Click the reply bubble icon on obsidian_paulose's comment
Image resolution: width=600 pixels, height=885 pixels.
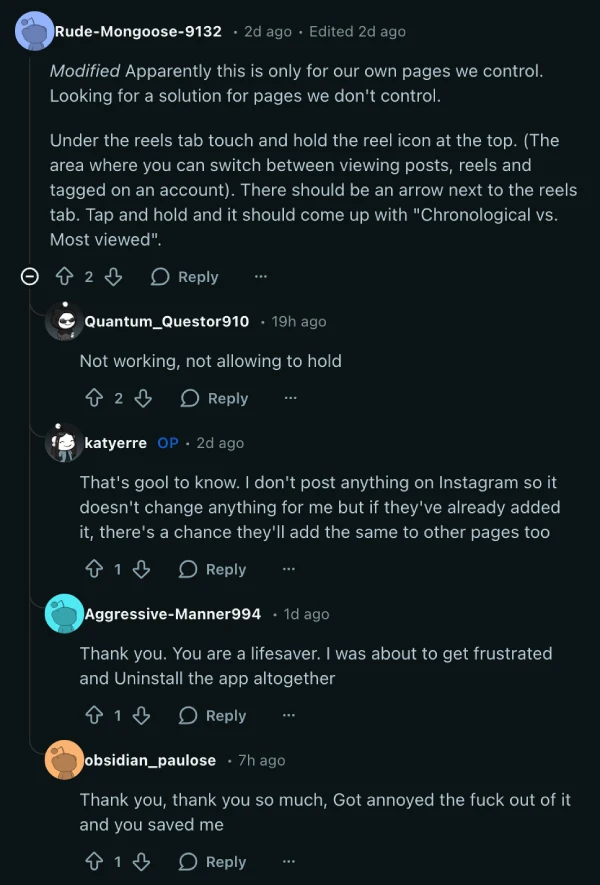[x=186, y=861]
